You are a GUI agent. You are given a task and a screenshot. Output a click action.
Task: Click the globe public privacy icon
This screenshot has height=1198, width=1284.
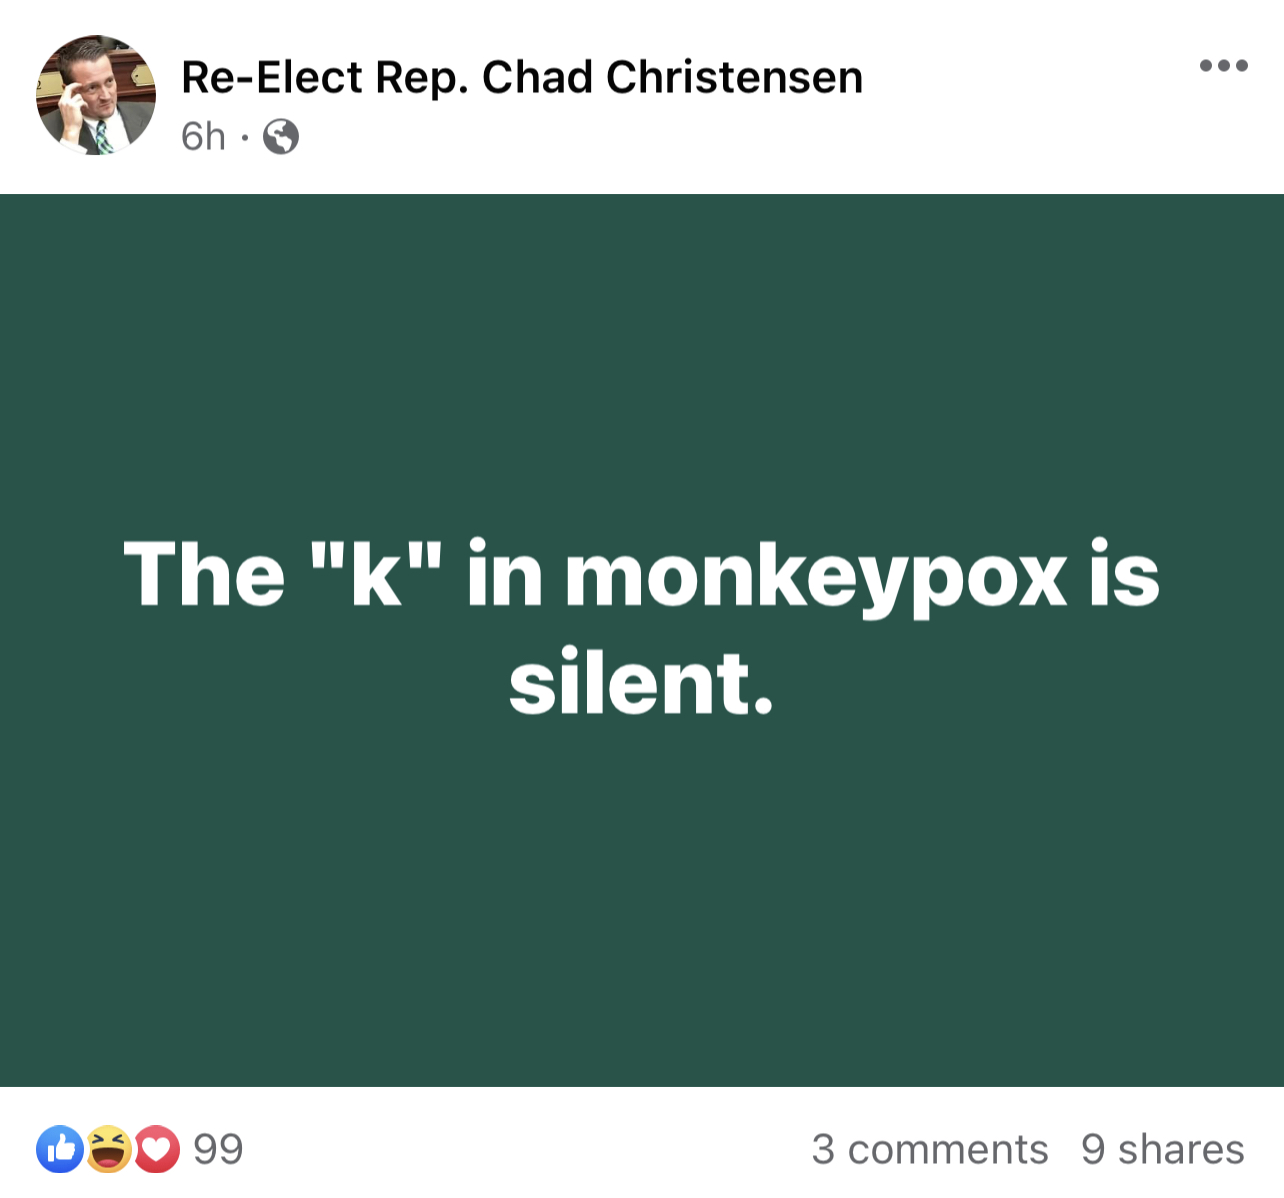pyautogui.click(x=280, y=137)
